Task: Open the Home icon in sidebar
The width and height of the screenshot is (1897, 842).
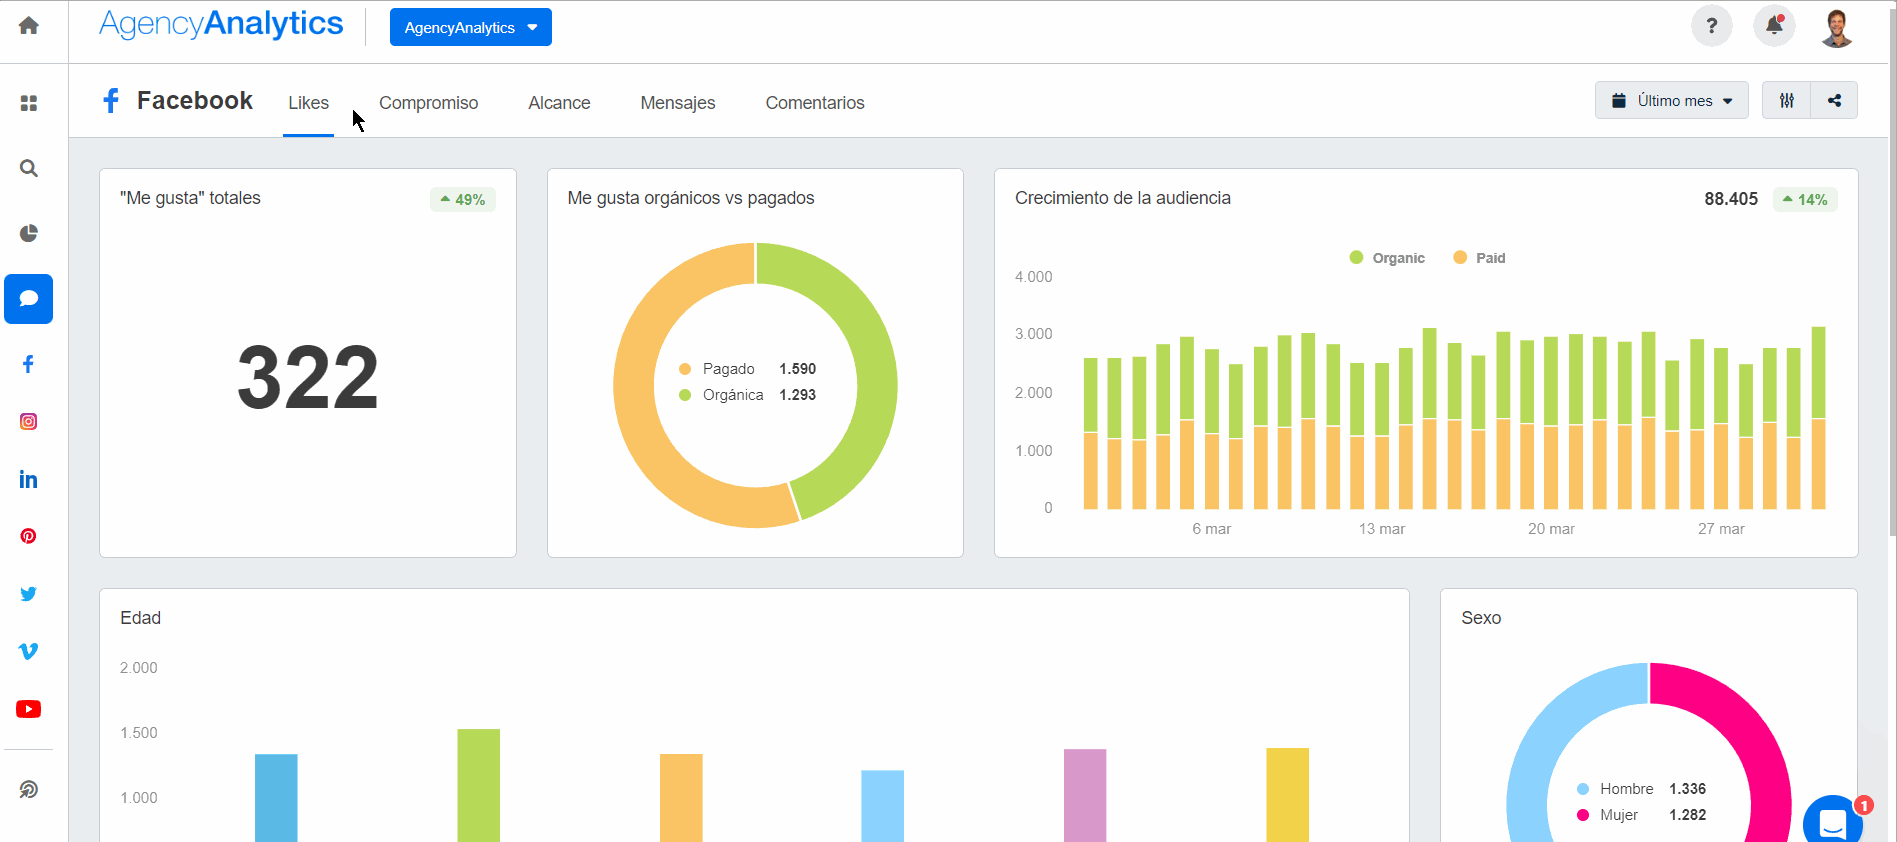Action: (29, 26)
